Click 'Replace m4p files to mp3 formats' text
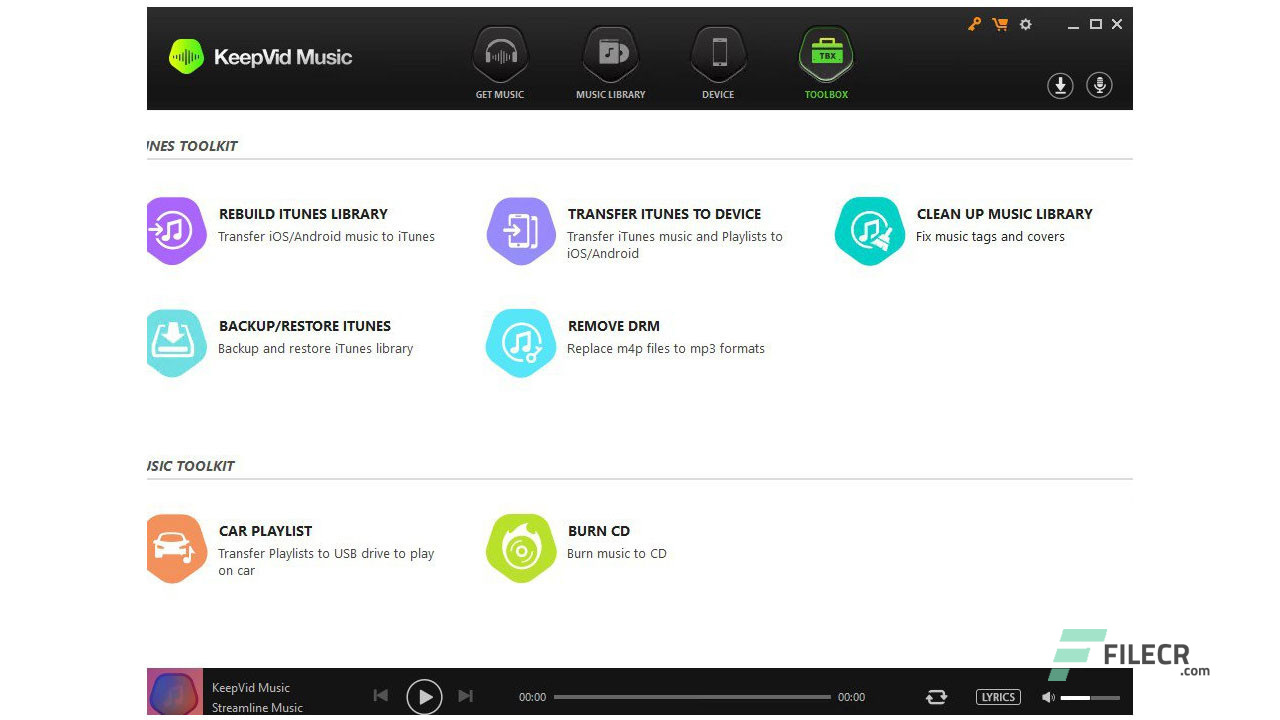The width and height of the screenshot is (1280, 720). click(666, 349)
